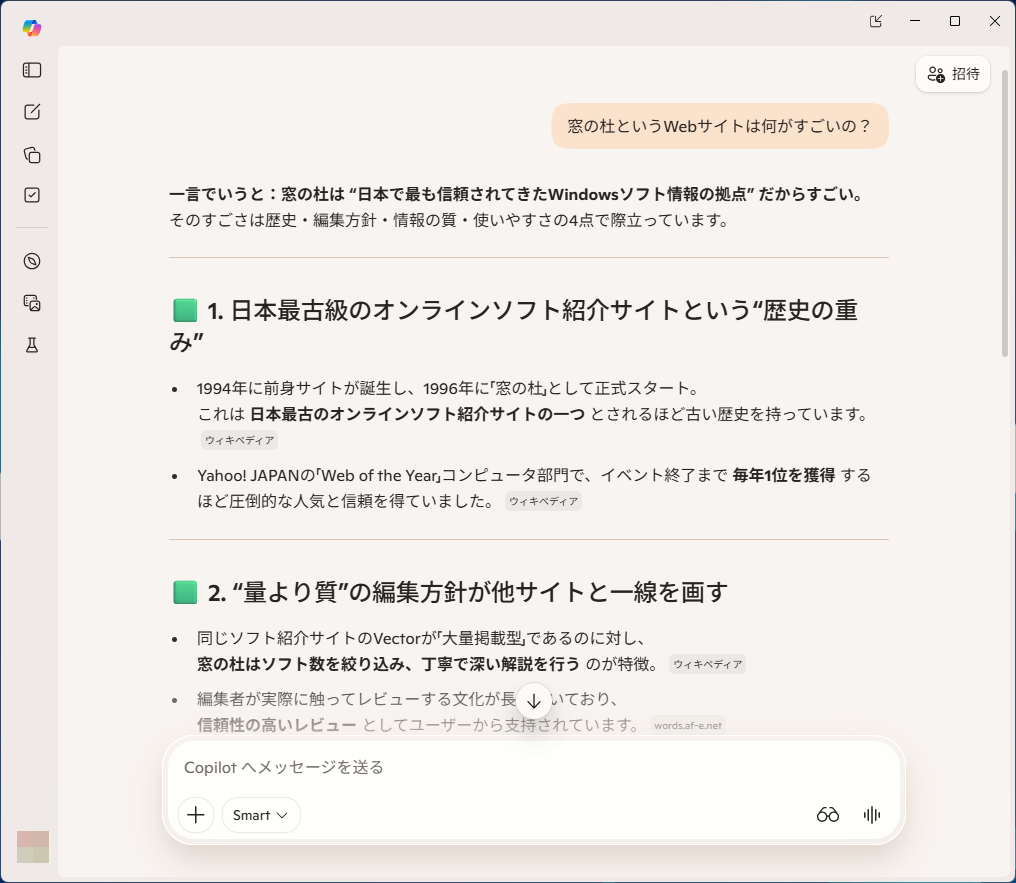The height and width of the screenshot is (883, 1016).
Task: Activate Copilot Vision glasses icon
Action: click(828, 815)
